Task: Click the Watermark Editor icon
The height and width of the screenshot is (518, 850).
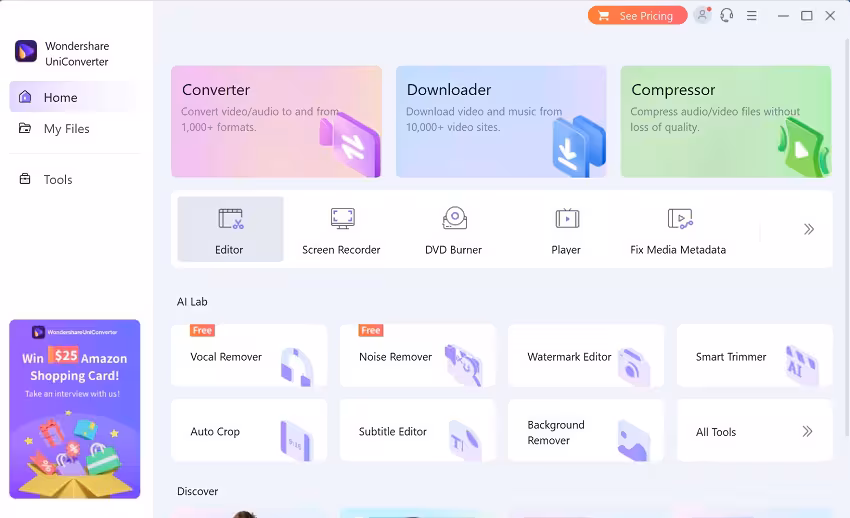Action: (634, 367)
